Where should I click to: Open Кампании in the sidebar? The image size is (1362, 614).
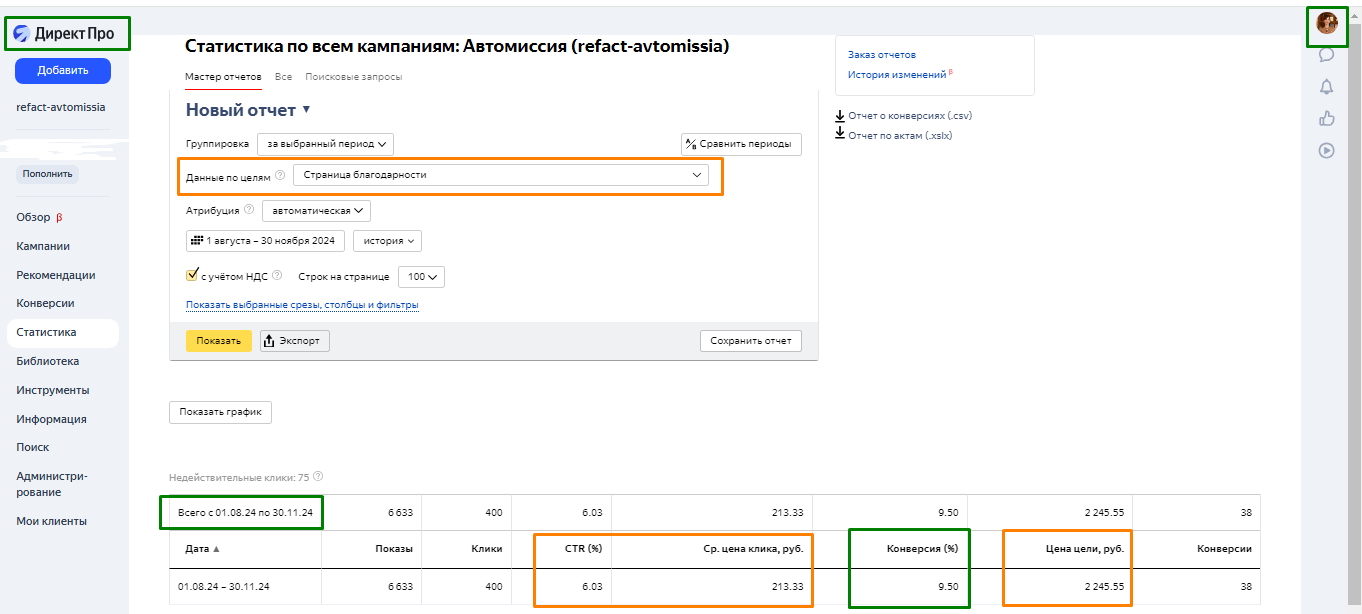[43, 246]
